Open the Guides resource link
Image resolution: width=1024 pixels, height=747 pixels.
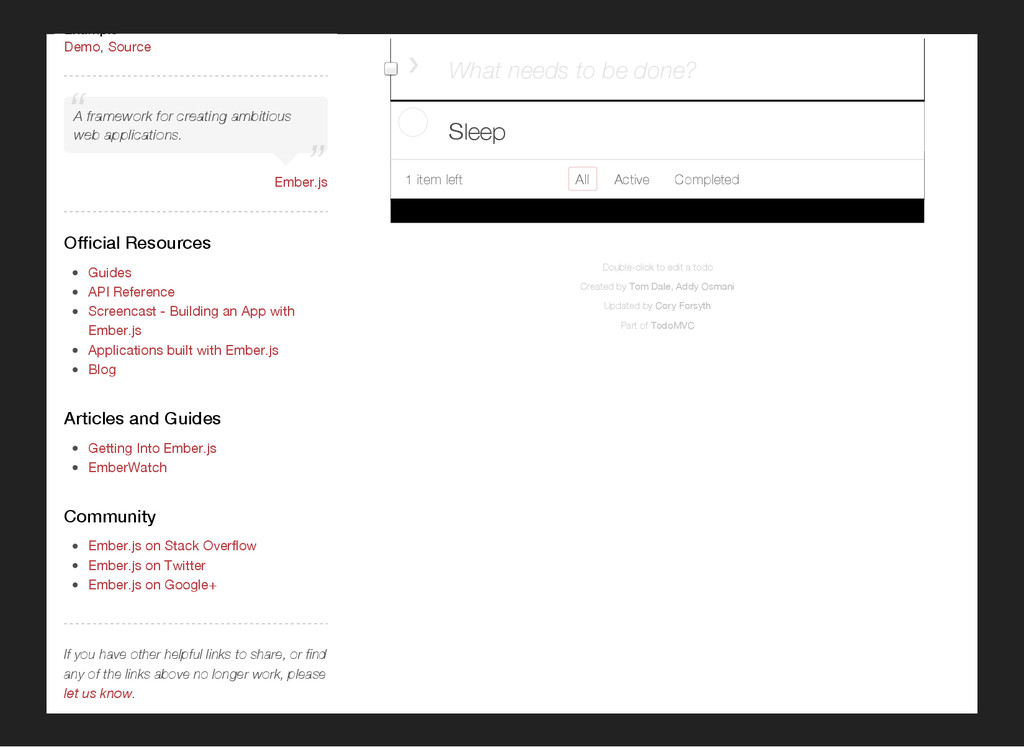[110, 272]
